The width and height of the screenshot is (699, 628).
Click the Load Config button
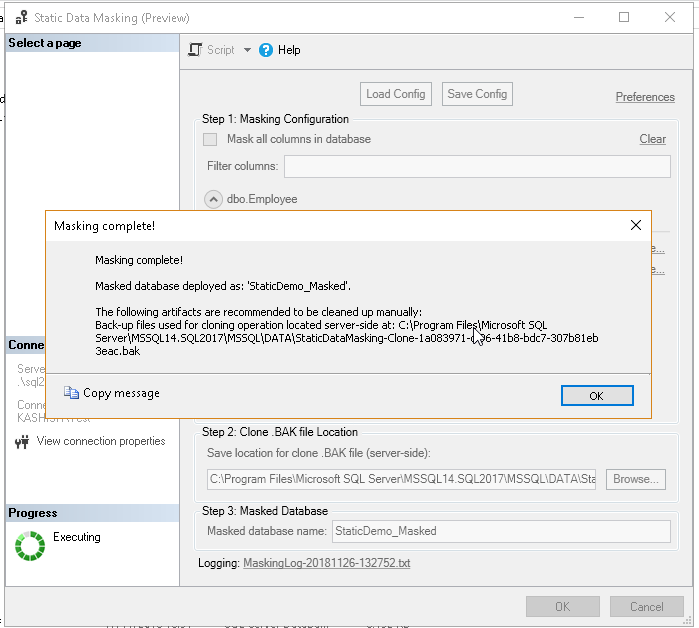pyautogui.click(x=396, y=94)
